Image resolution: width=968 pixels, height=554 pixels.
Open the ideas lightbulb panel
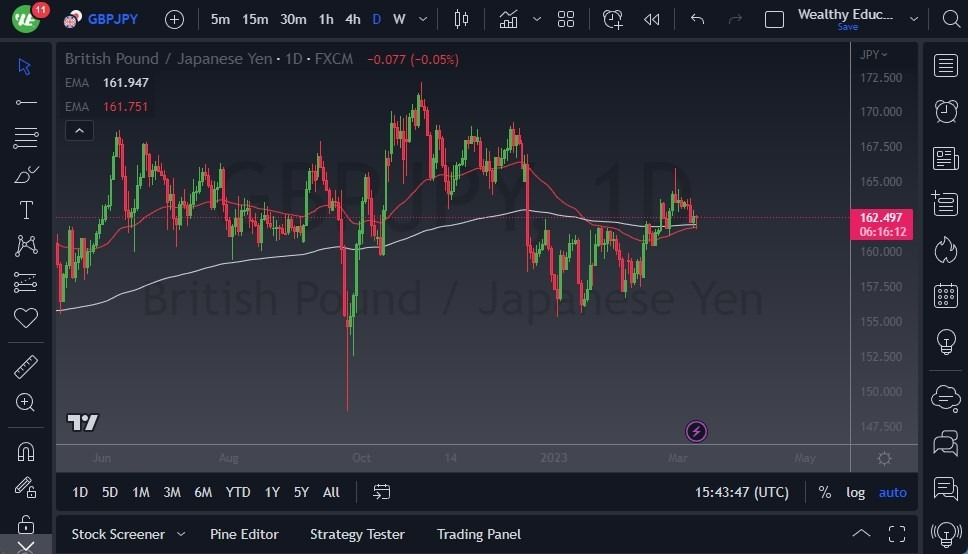point(946,342)
